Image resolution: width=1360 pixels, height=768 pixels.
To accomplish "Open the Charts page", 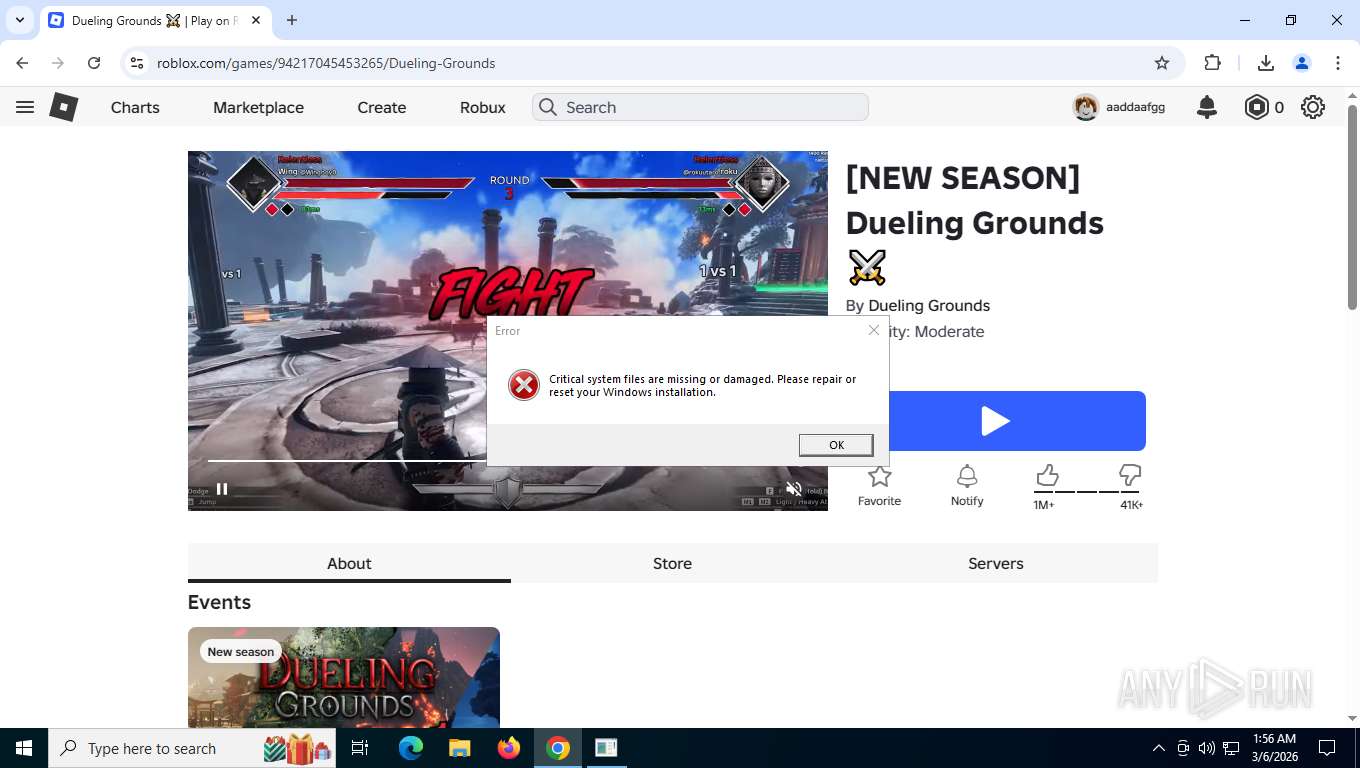I will pos(135,107).
